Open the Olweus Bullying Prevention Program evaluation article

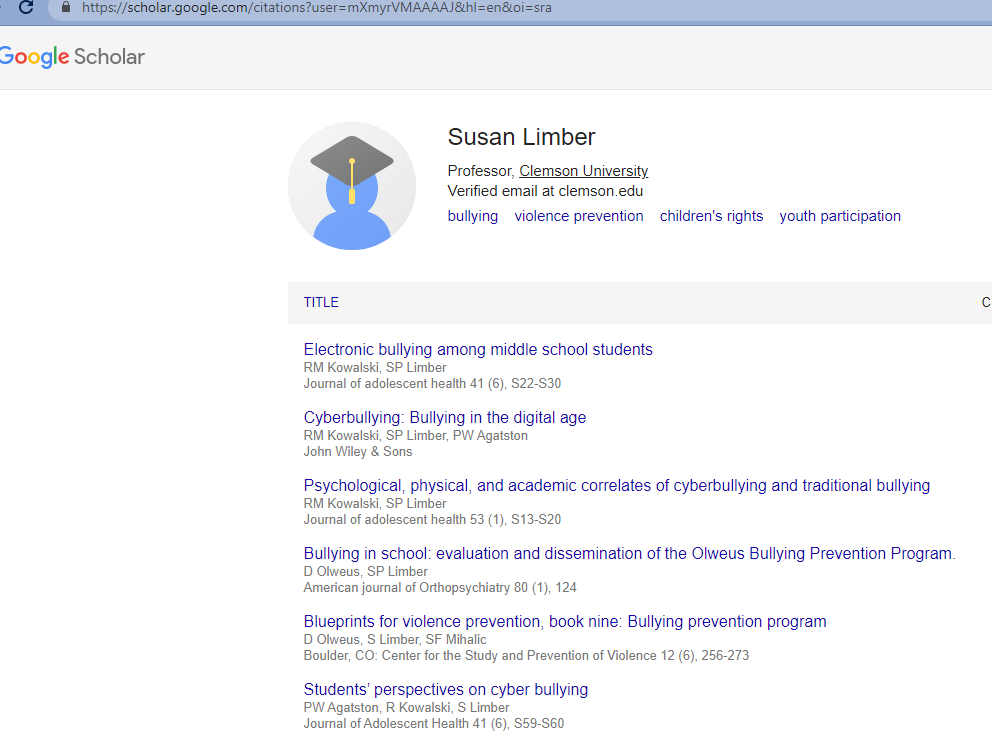629,554
